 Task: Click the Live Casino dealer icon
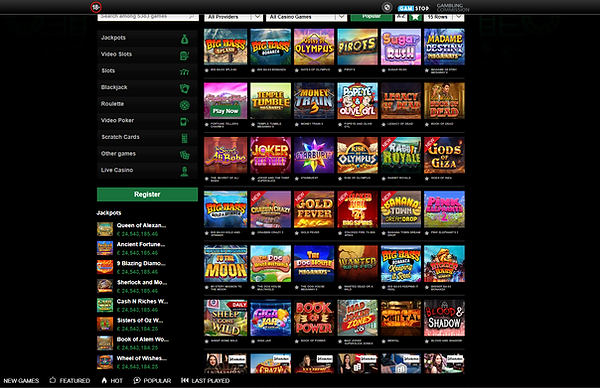click(x=184, y=171)
